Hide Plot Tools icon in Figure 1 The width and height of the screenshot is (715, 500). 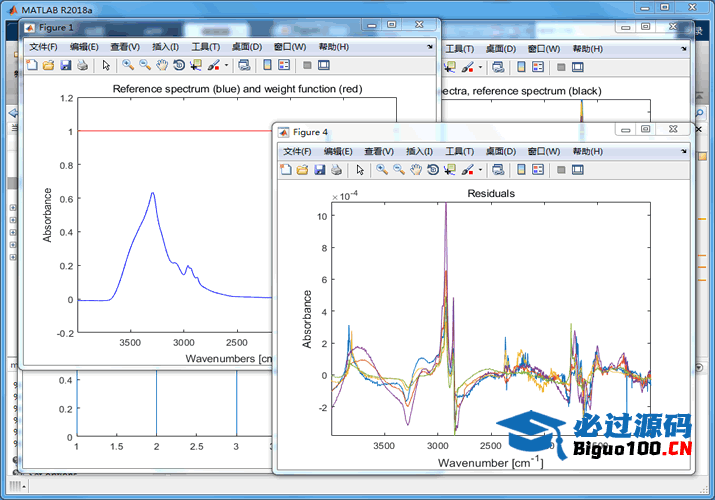(307, 65)
